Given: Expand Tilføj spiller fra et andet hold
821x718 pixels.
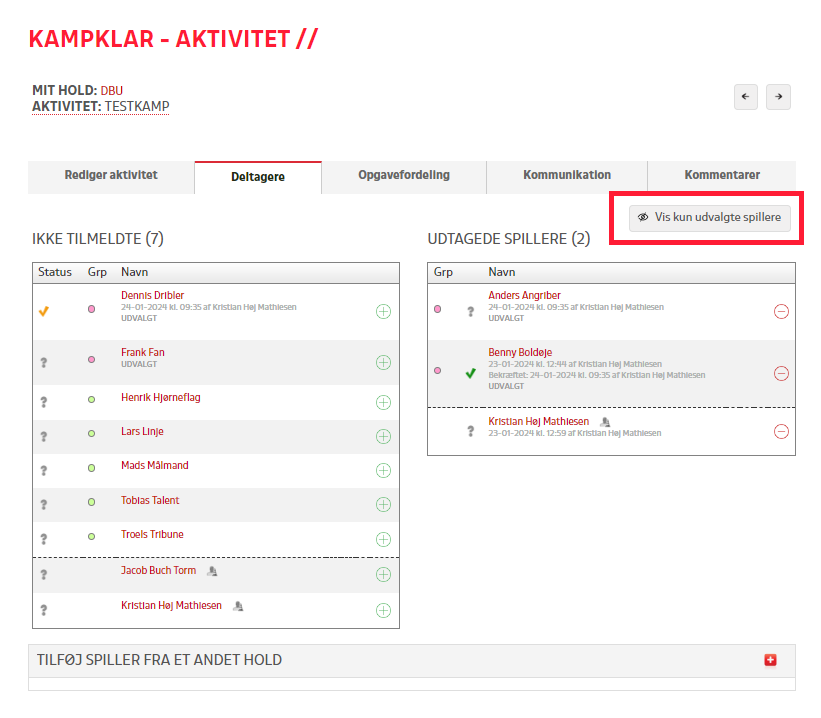Looking at the screenshot, I should coord(769,660).
